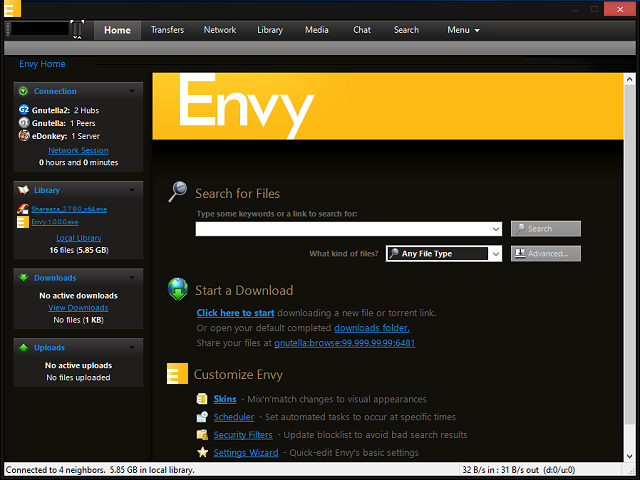The height and width of the screenshot is (480, 640).
Task: Close the Envy window
Action: point(620,9)
